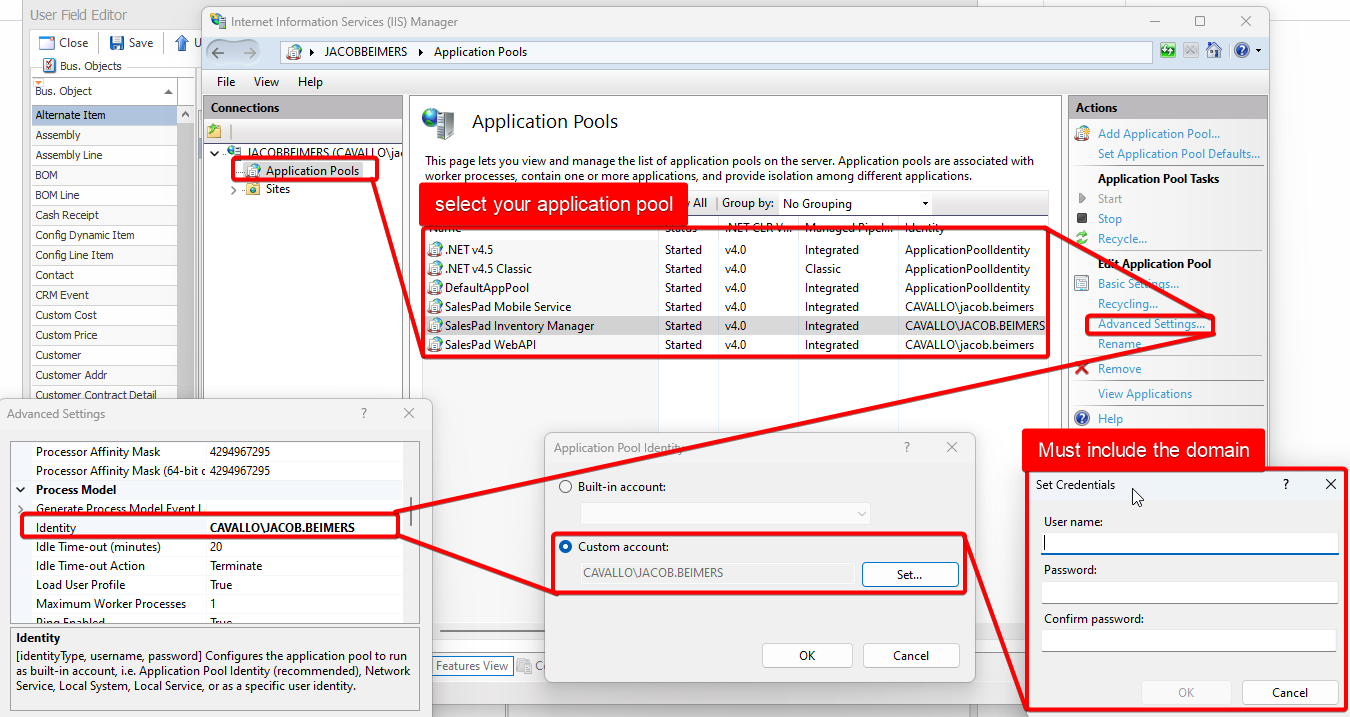Image resolution: width=1350 pixels, height=717 pixels.
Task: Click the red X Remove icon in Actions
Action: 1082,369
